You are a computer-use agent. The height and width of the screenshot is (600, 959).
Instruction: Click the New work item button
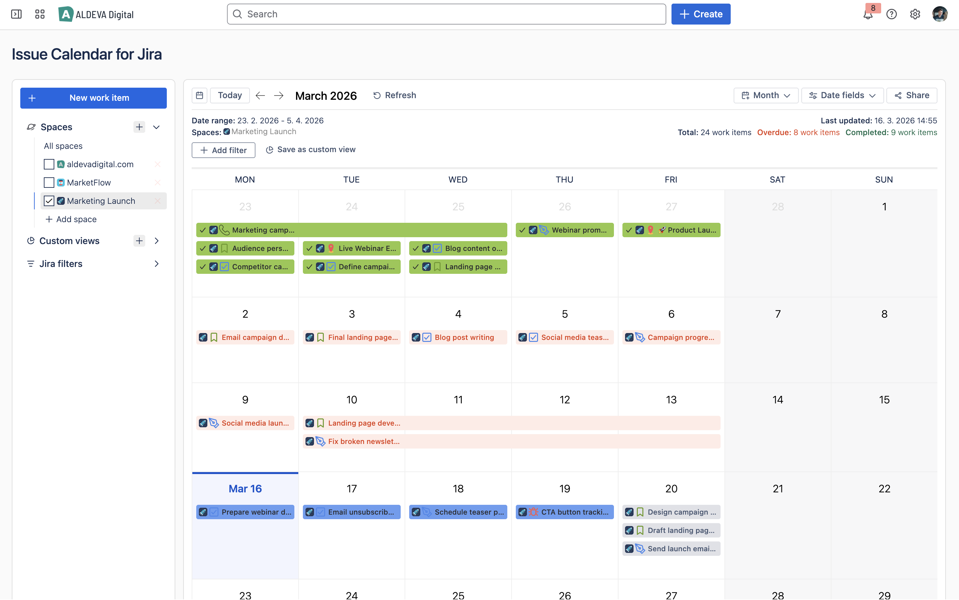(x=93, y=98)
